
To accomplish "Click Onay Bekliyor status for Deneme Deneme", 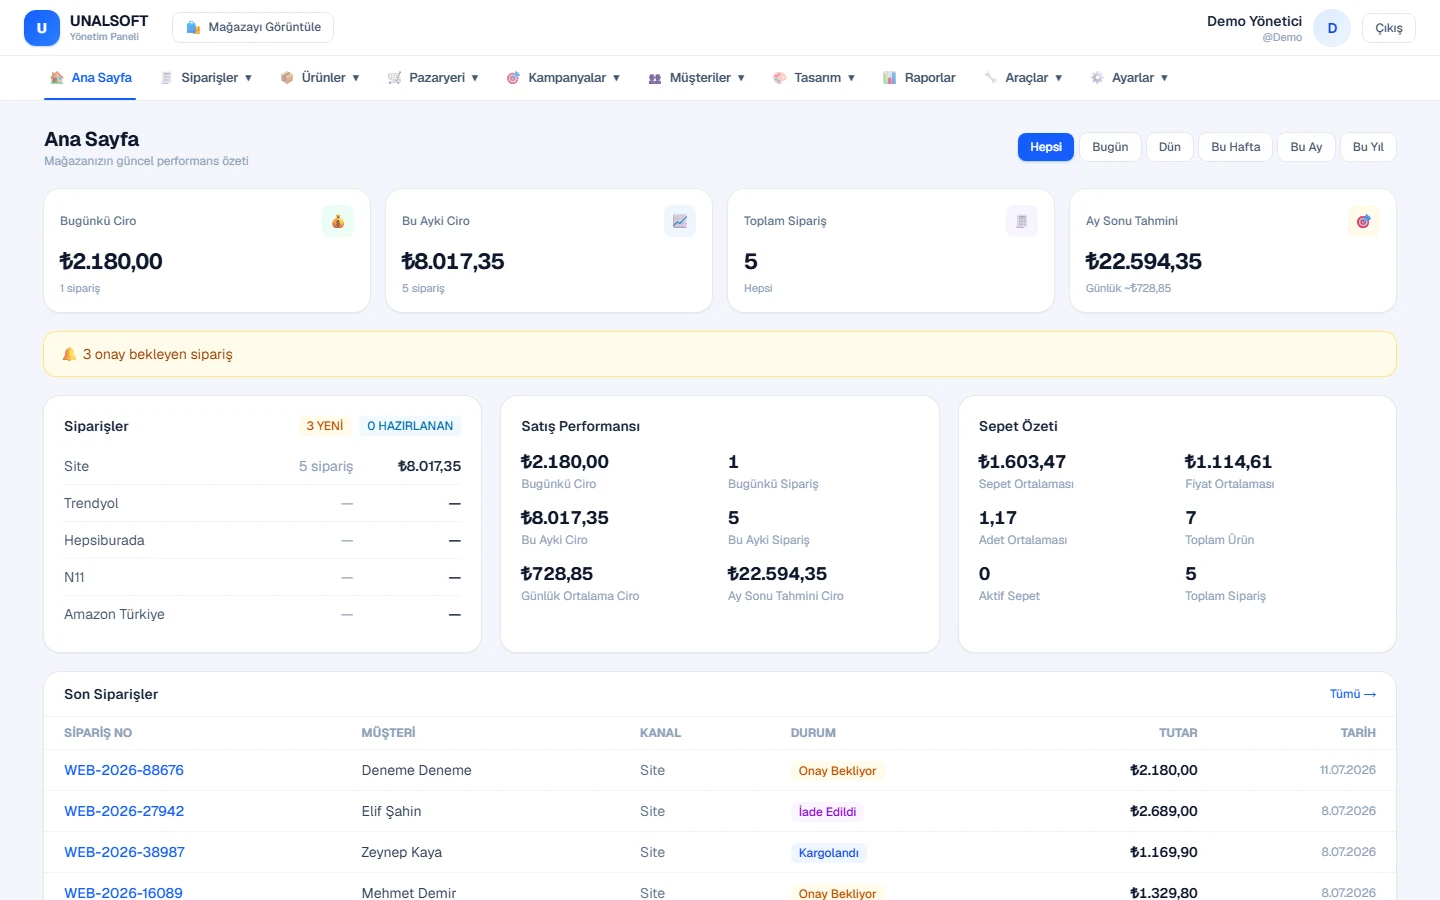I will click(x=837, y=771).
